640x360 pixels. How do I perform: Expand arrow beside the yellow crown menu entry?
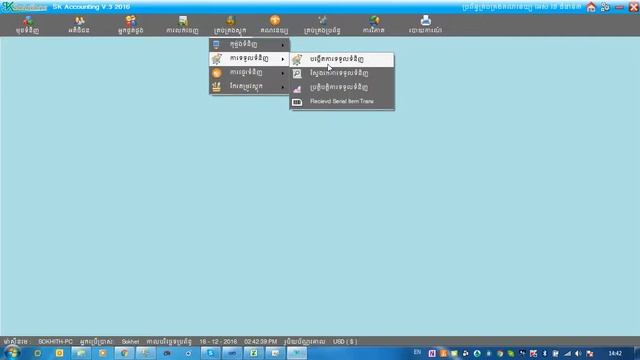click(x=283, y=87)
